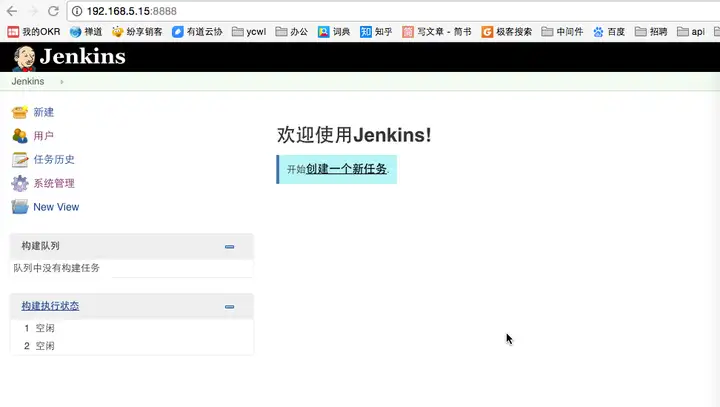
Task: Click the browser forward arrow
Action: tap(33, 11)
